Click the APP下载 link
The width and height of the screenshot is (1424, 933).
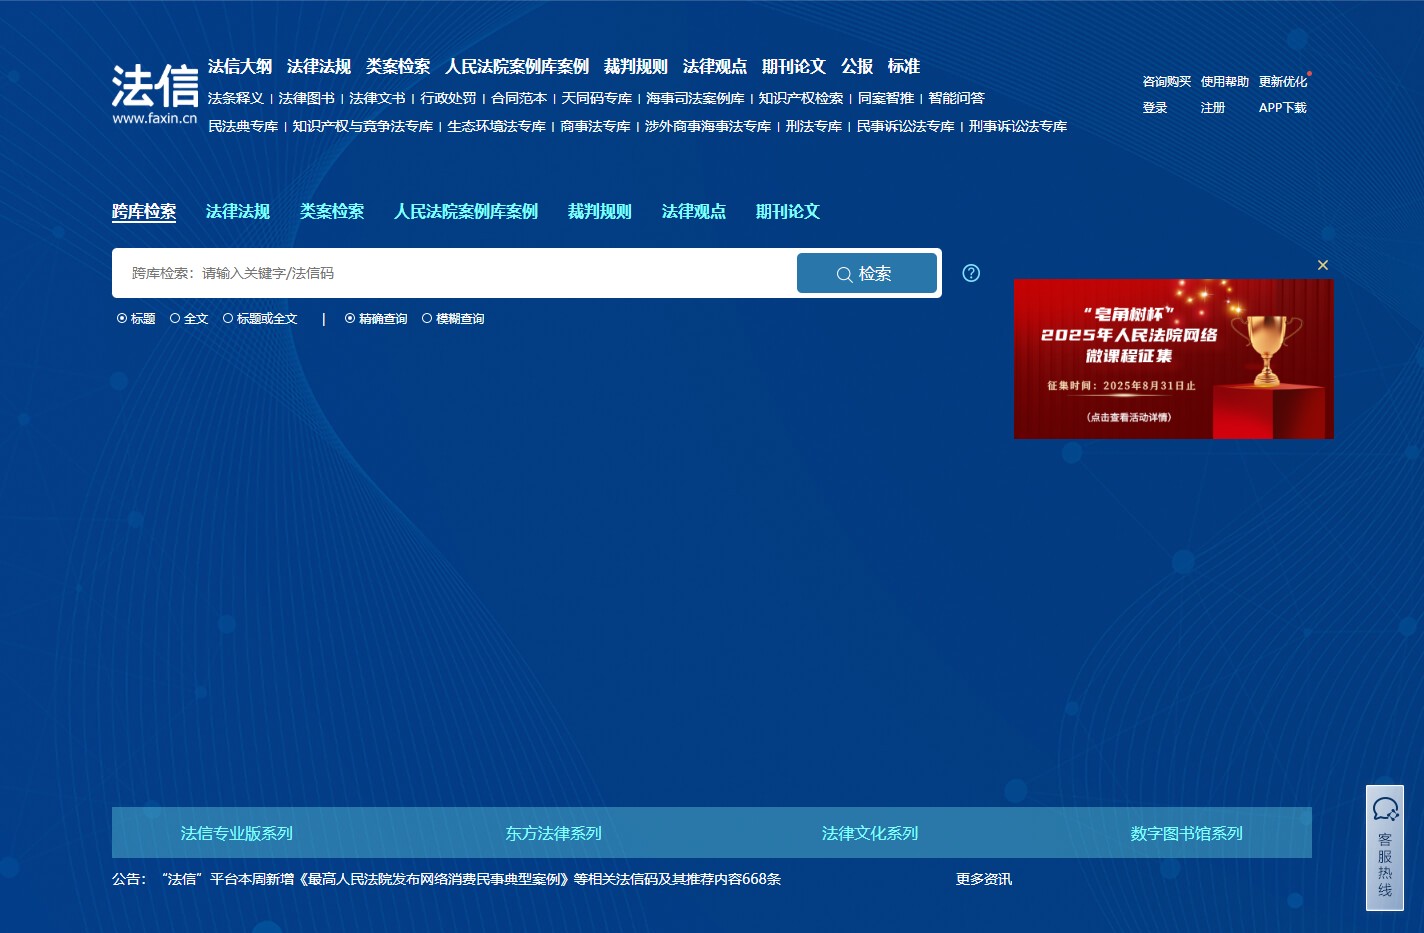[x=1283, y=108]
